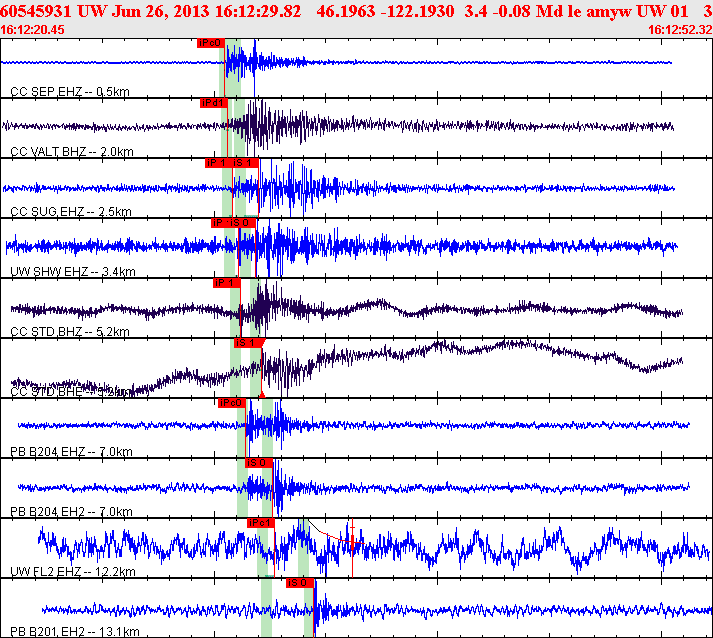
Task: Click the end time 16:12:52.32
Action: (x=680, y=30)
